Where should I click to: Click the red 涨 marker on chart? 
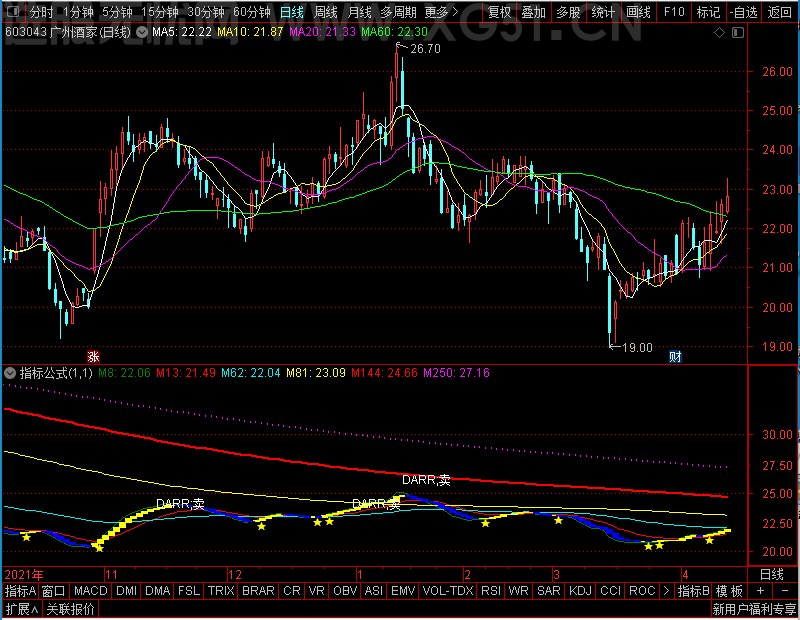tap(93, 356)
